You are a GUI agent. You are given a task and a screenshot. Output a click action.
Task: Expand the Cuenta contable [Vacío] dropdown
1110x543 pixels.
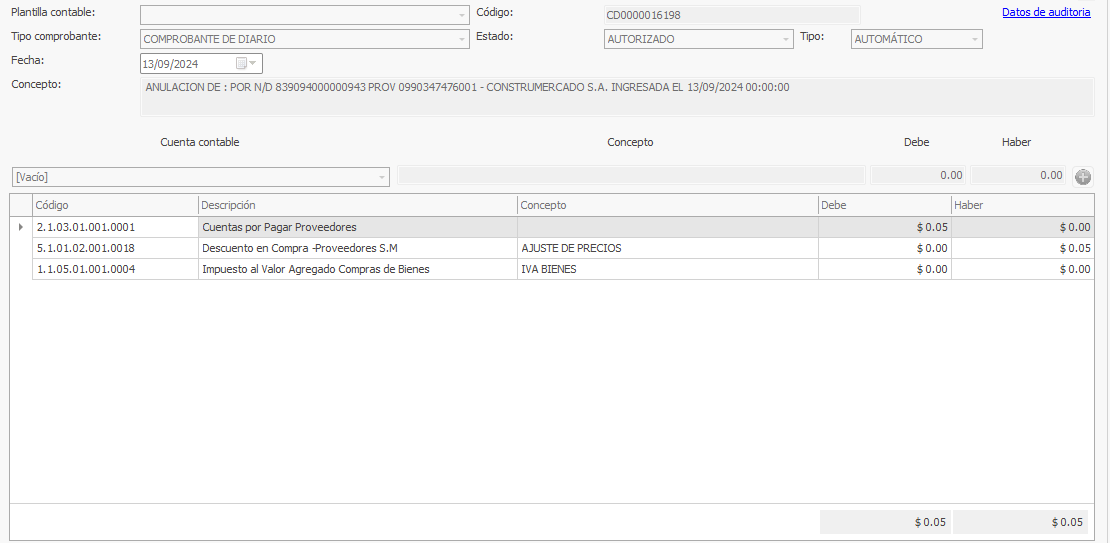[381, 177]
